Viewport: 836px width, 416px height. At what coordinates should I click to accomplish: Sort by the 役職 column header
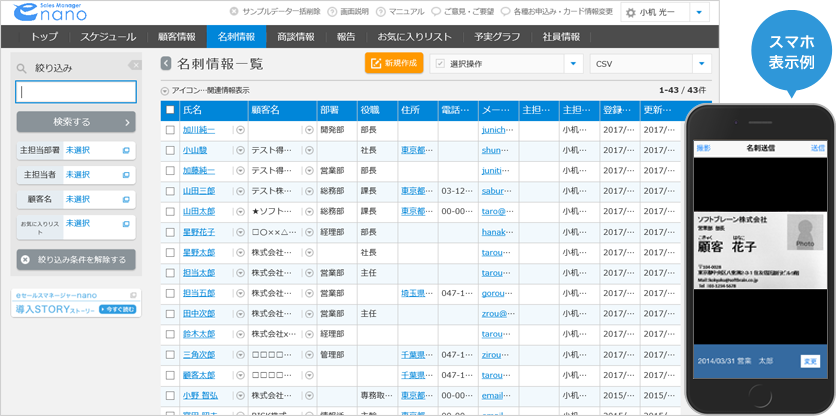tap(377, 110)
